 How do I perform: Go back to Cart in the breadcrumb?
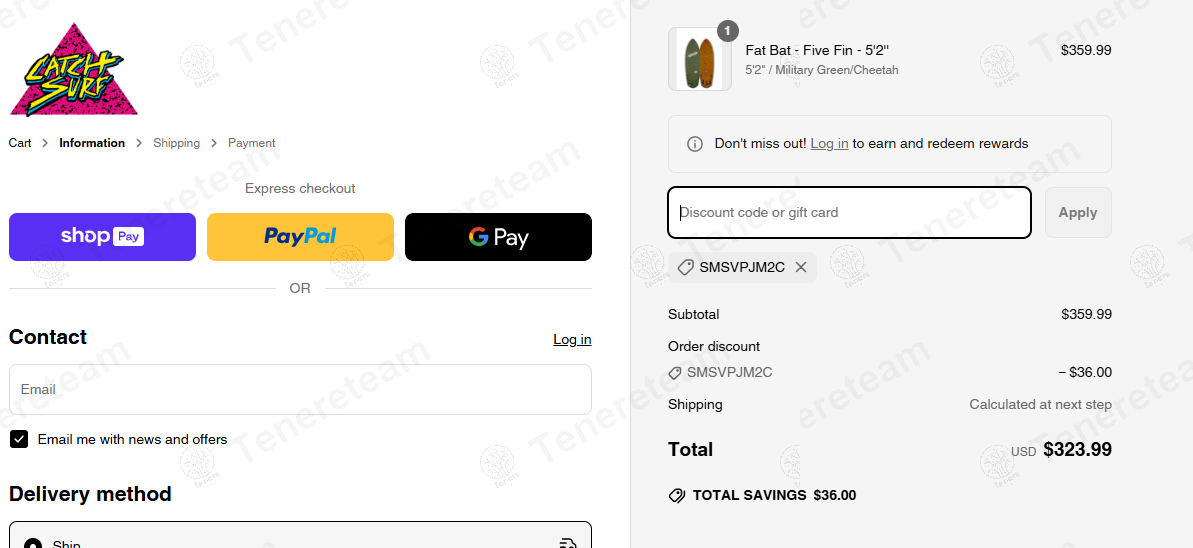[20, 143]
